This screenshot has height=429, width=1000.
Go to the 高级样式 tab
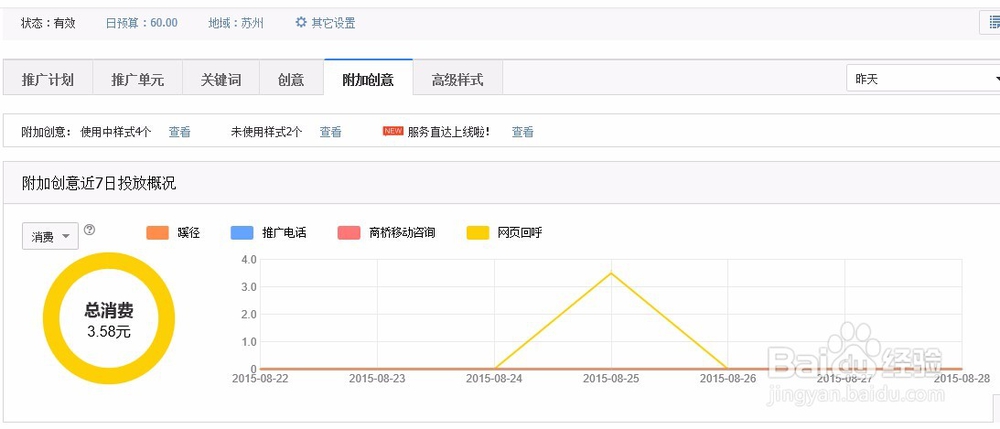(x=457, y=80)
